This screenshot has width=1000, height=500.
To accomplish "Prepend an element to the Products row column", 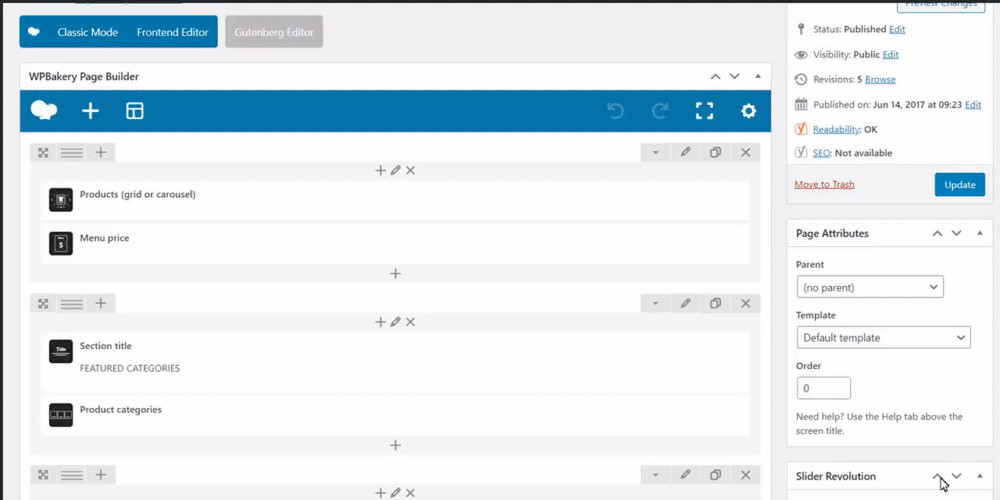I will 381,170.
